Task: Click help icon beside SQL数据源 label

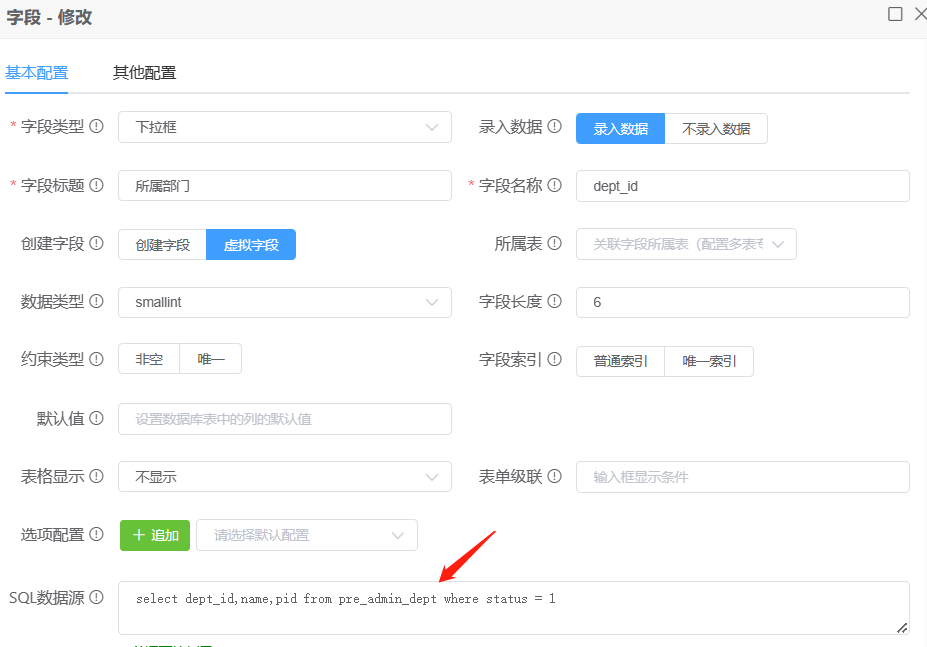Action: [x=97, y=597]
